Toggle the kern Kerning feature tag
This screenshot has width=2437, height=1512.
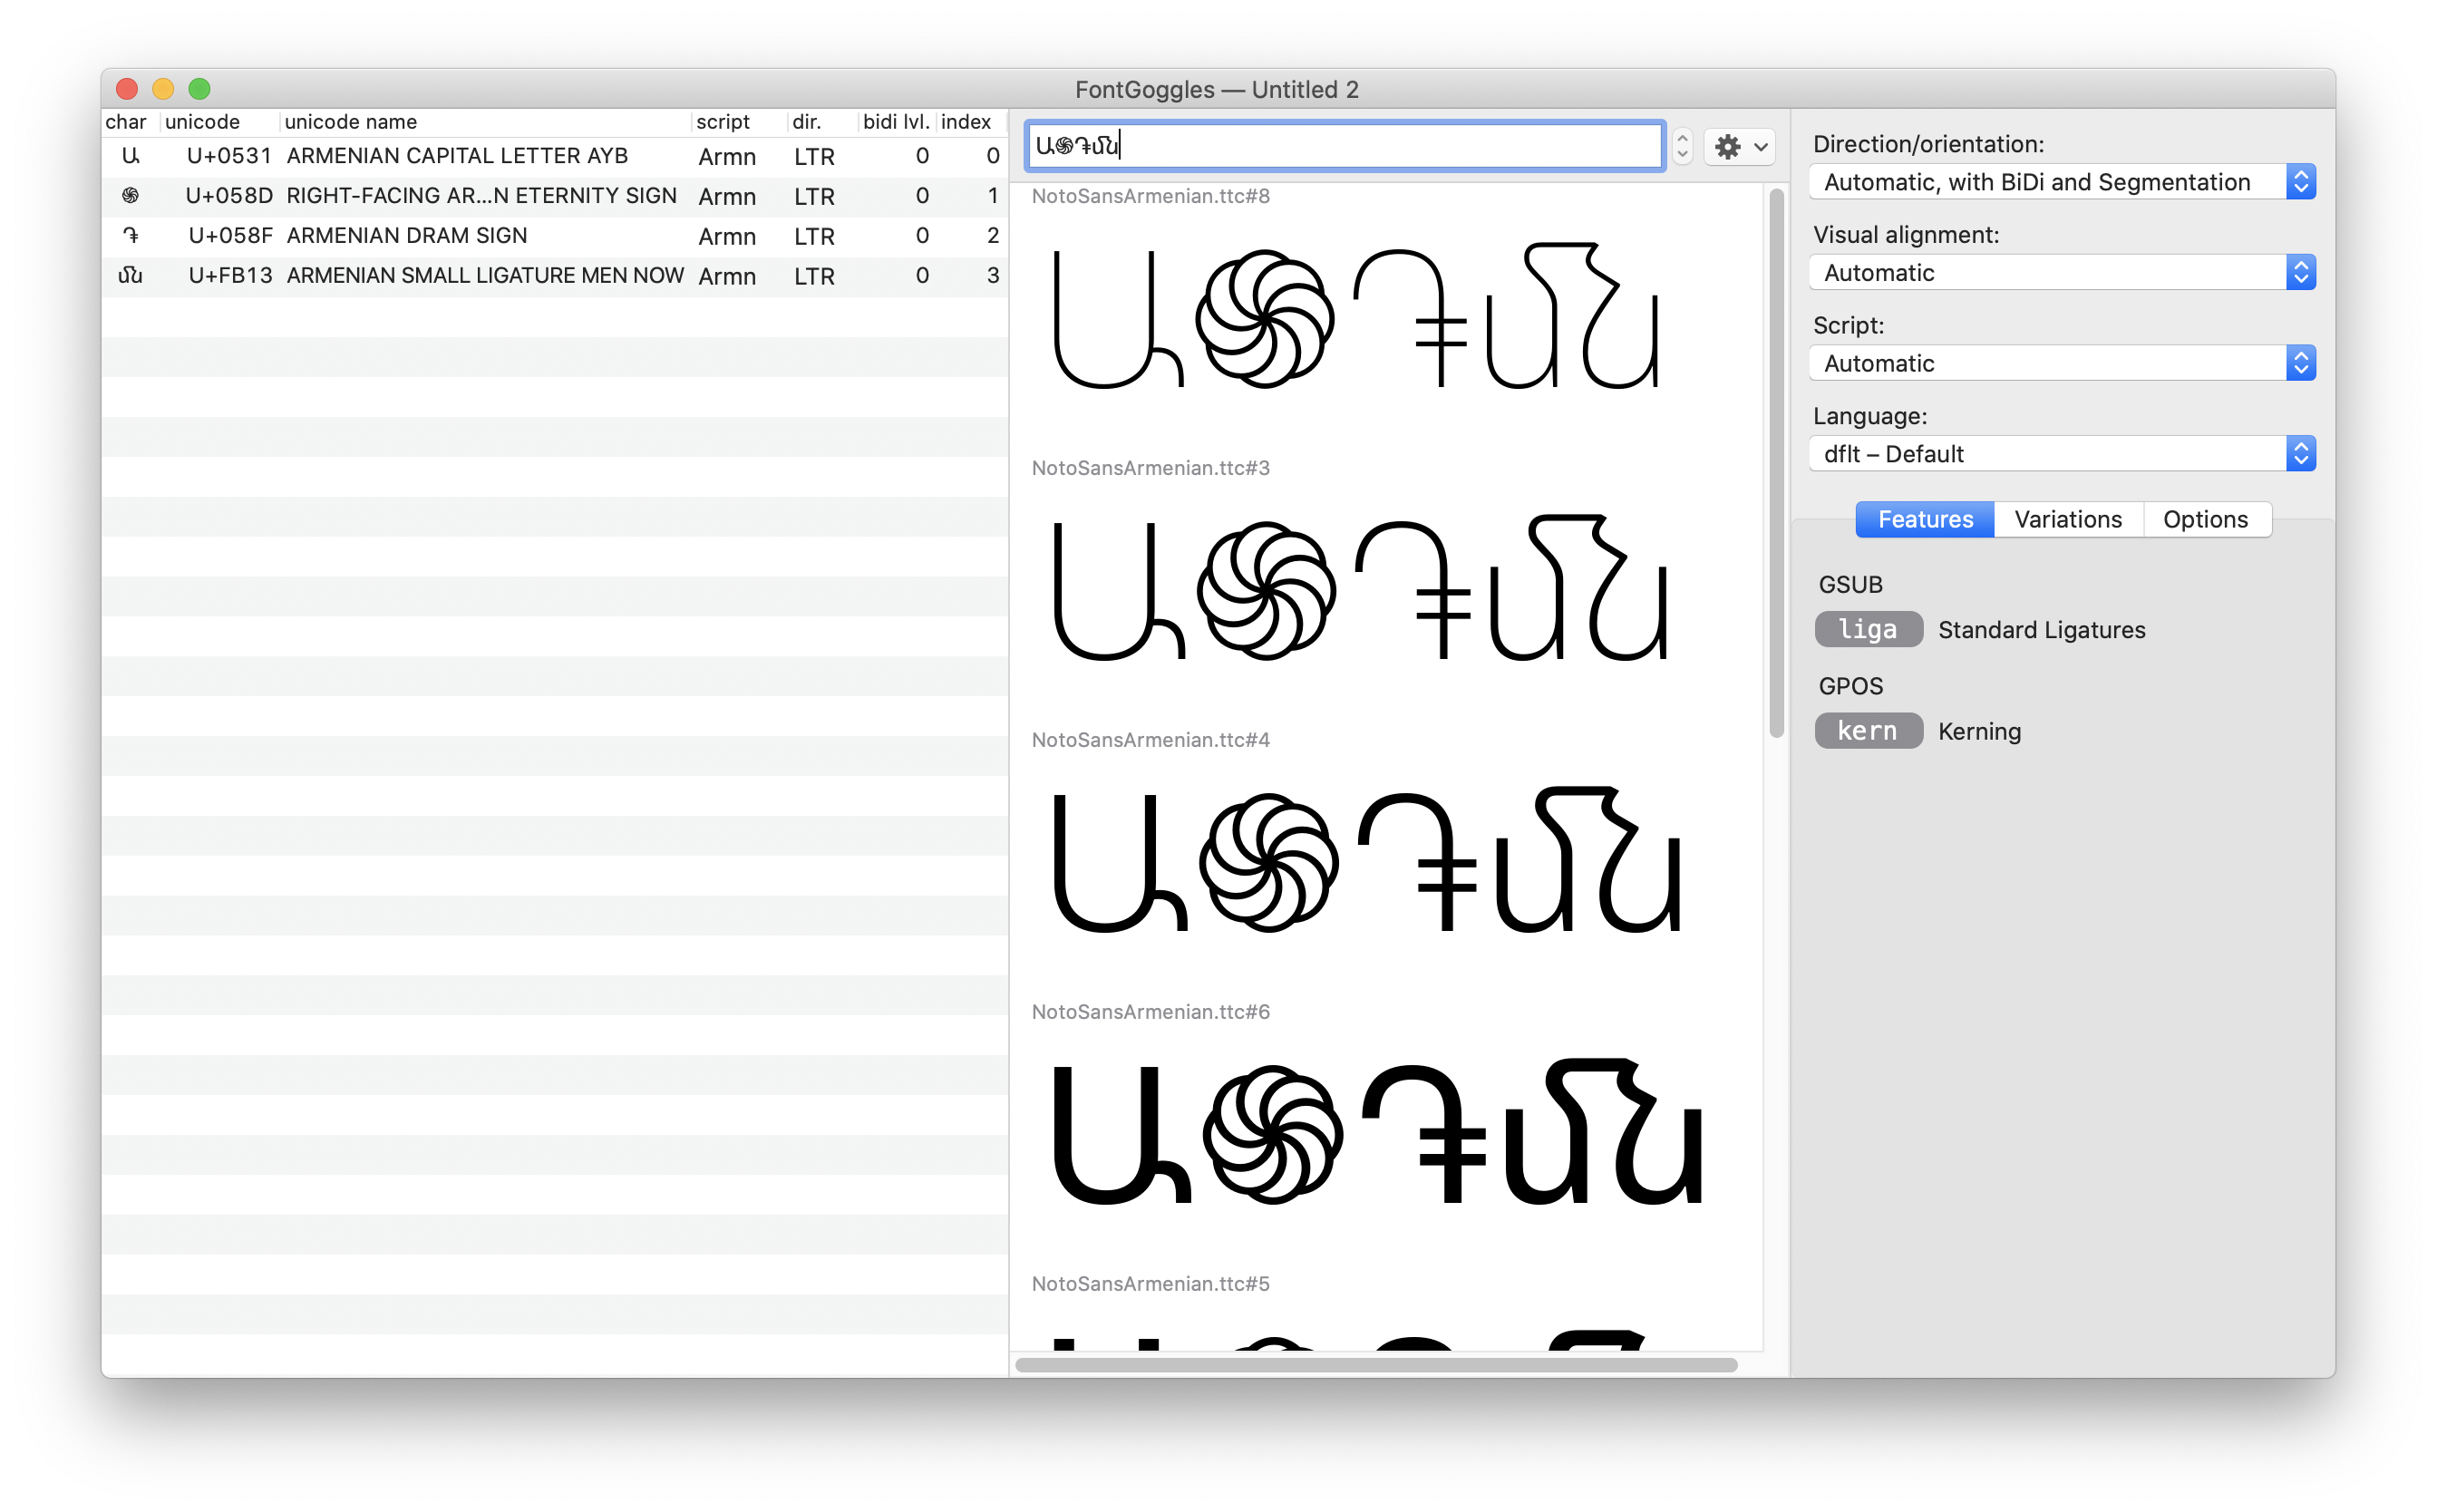point(1867,731)
